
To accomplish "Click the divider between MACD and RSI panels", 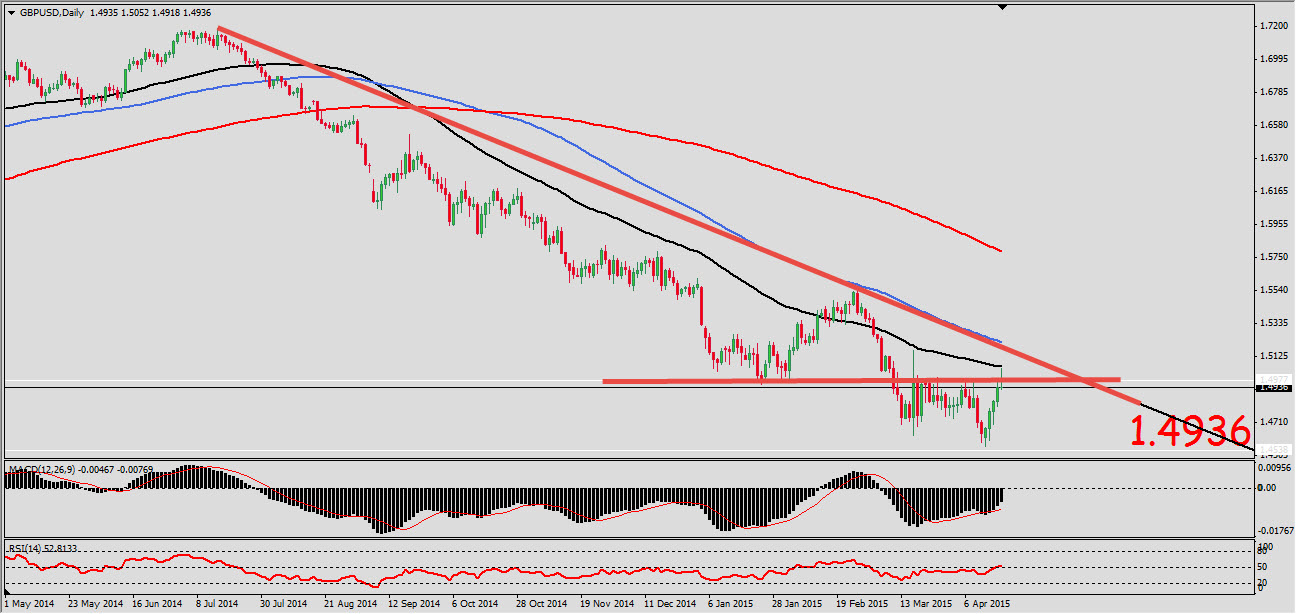I will (640, 540).
